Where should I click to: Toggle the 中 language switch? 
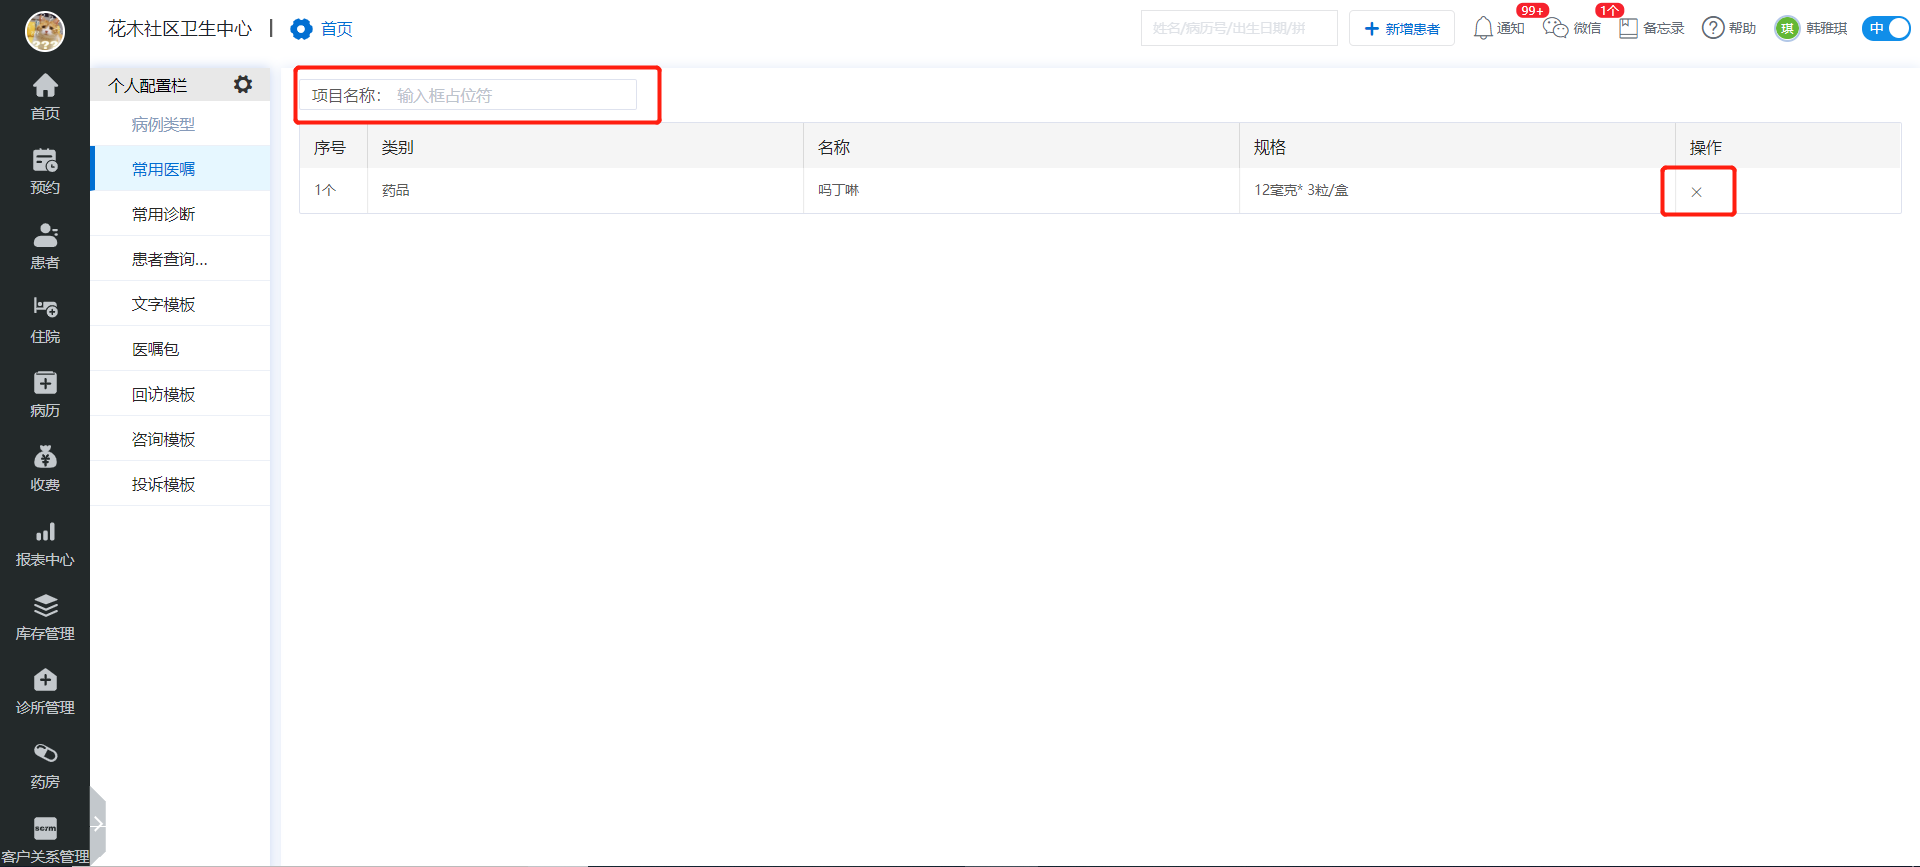pos(1886,28)
